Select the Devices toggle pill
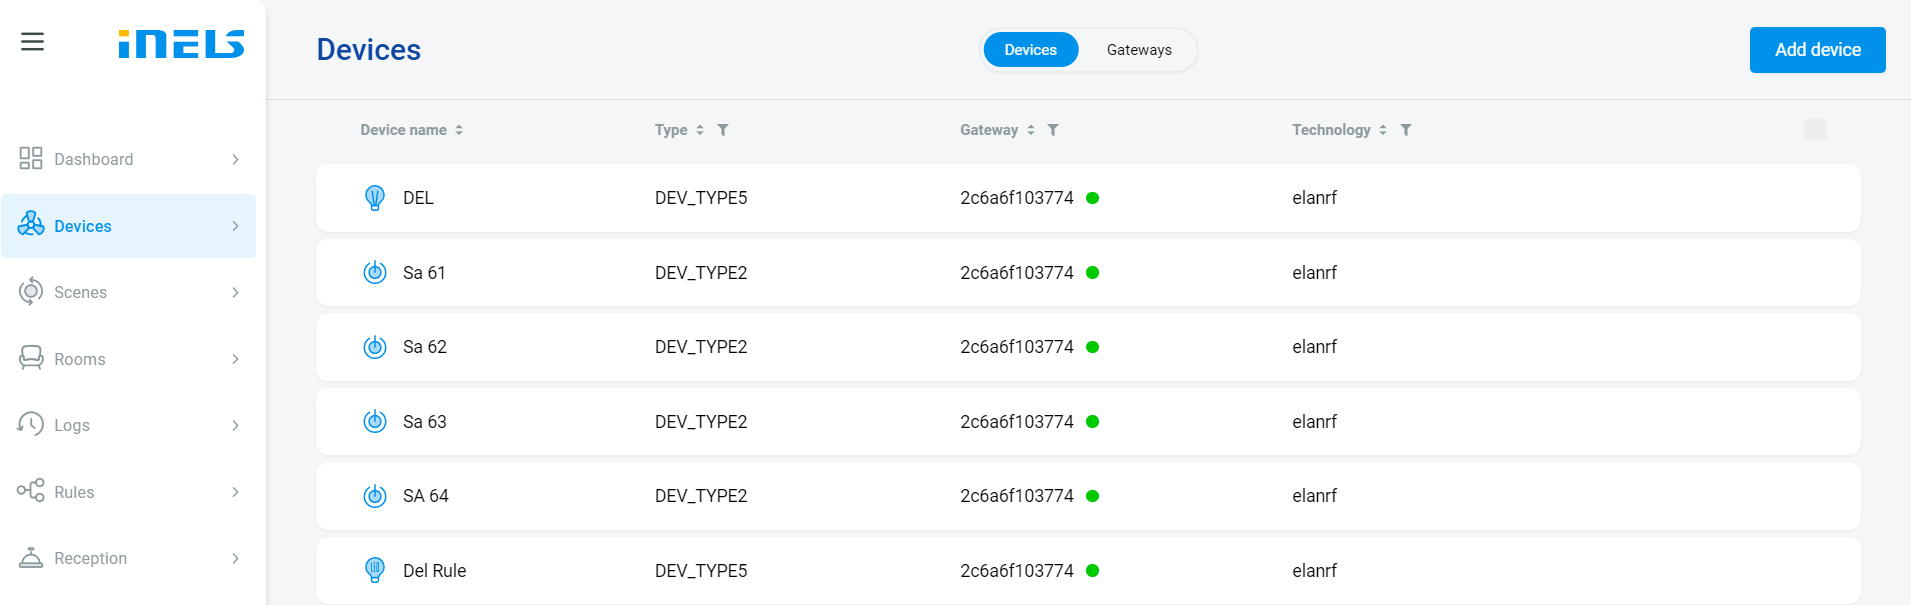This screenshot has width=1911, height=605. (1030, 50)
